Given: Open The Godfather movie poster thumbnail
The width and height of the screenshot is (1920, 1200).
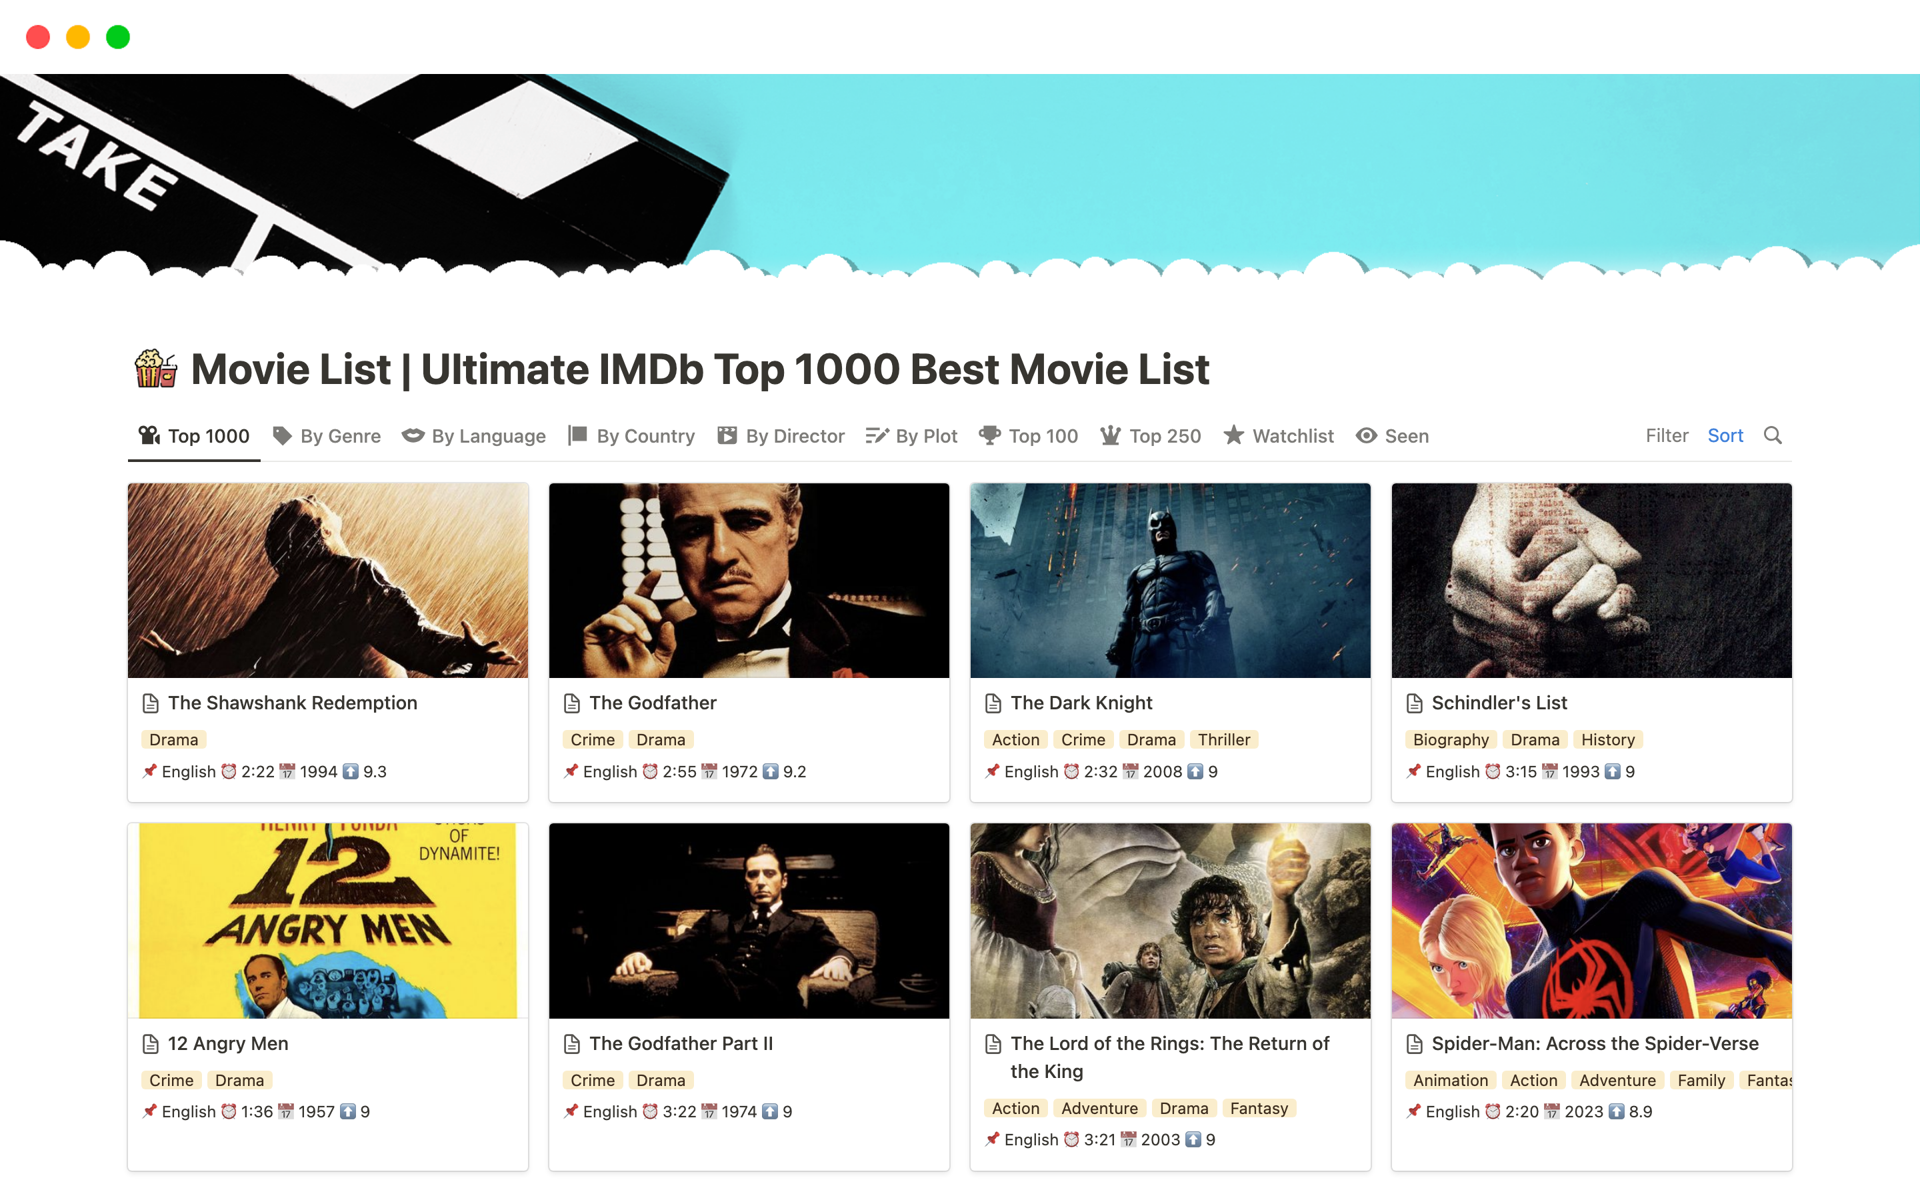Looking at the screenshot, I should click(749, 580).
